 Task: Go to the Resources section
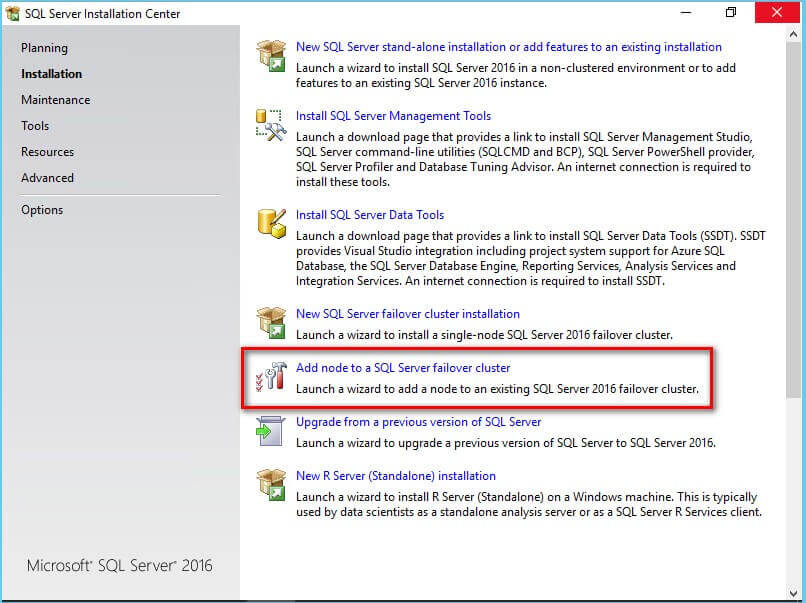[x=47, y=152]
